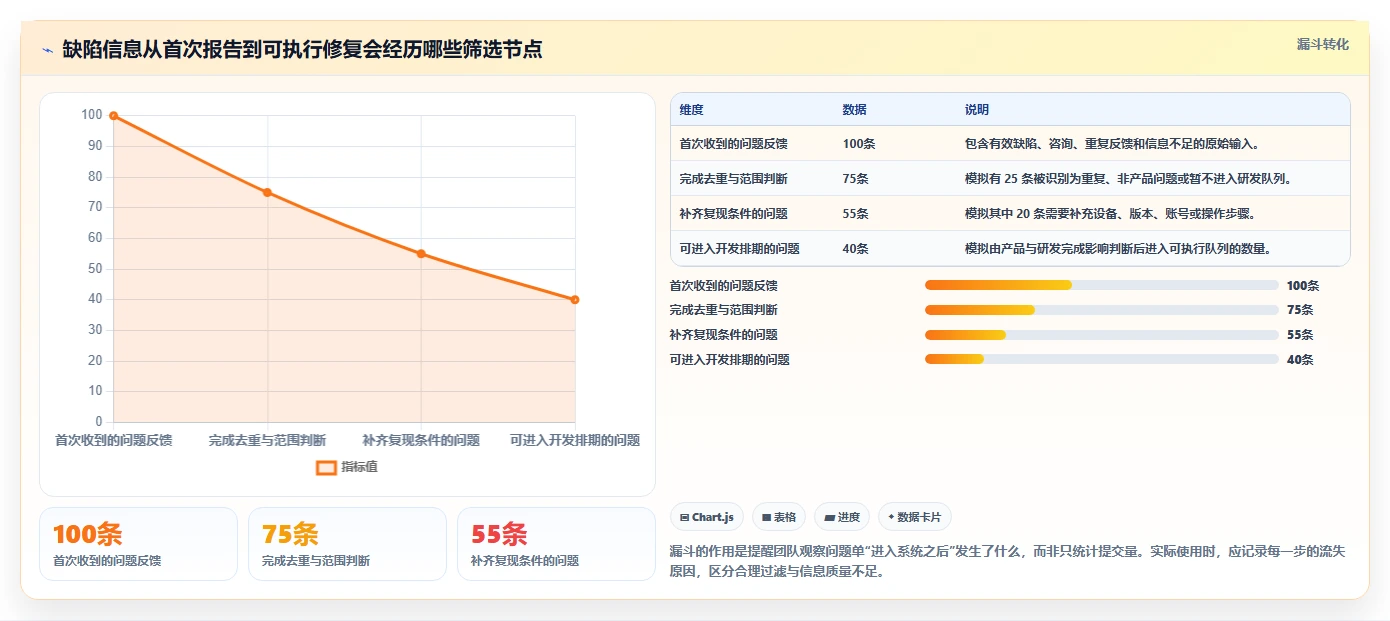Click table value 55条

[856, 214]
